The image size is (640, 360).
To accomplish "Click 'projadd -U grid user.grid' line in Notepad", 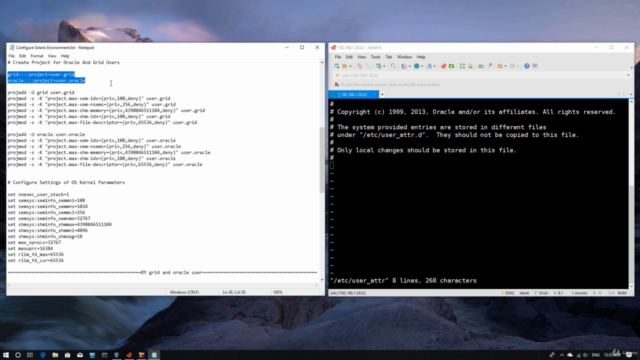I will 41,93.
